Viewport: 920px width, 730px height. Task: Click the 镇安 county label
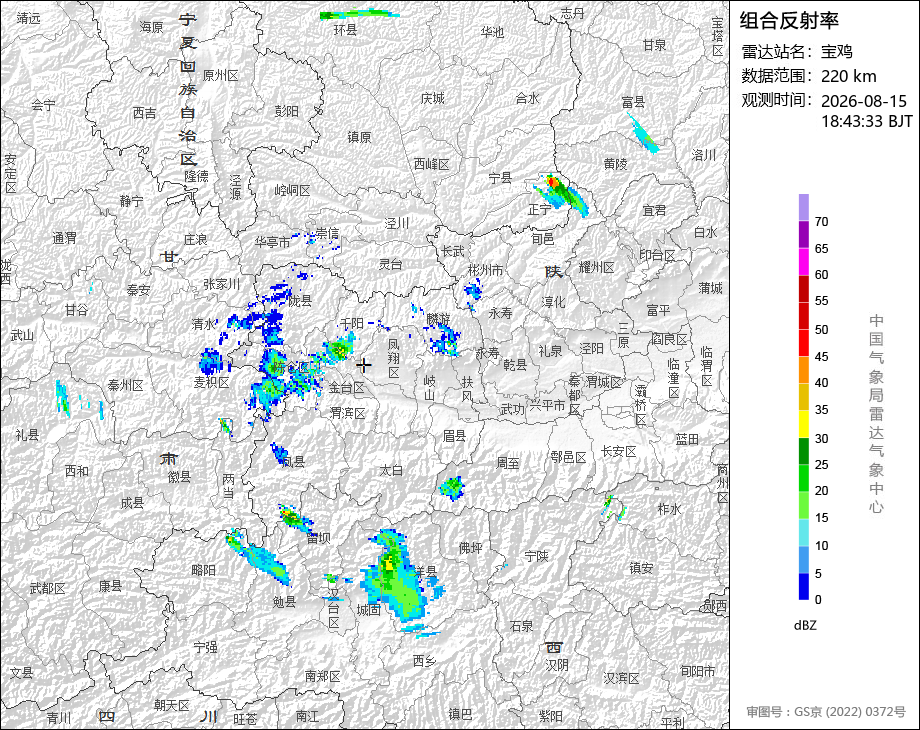(x=641, y=567)
